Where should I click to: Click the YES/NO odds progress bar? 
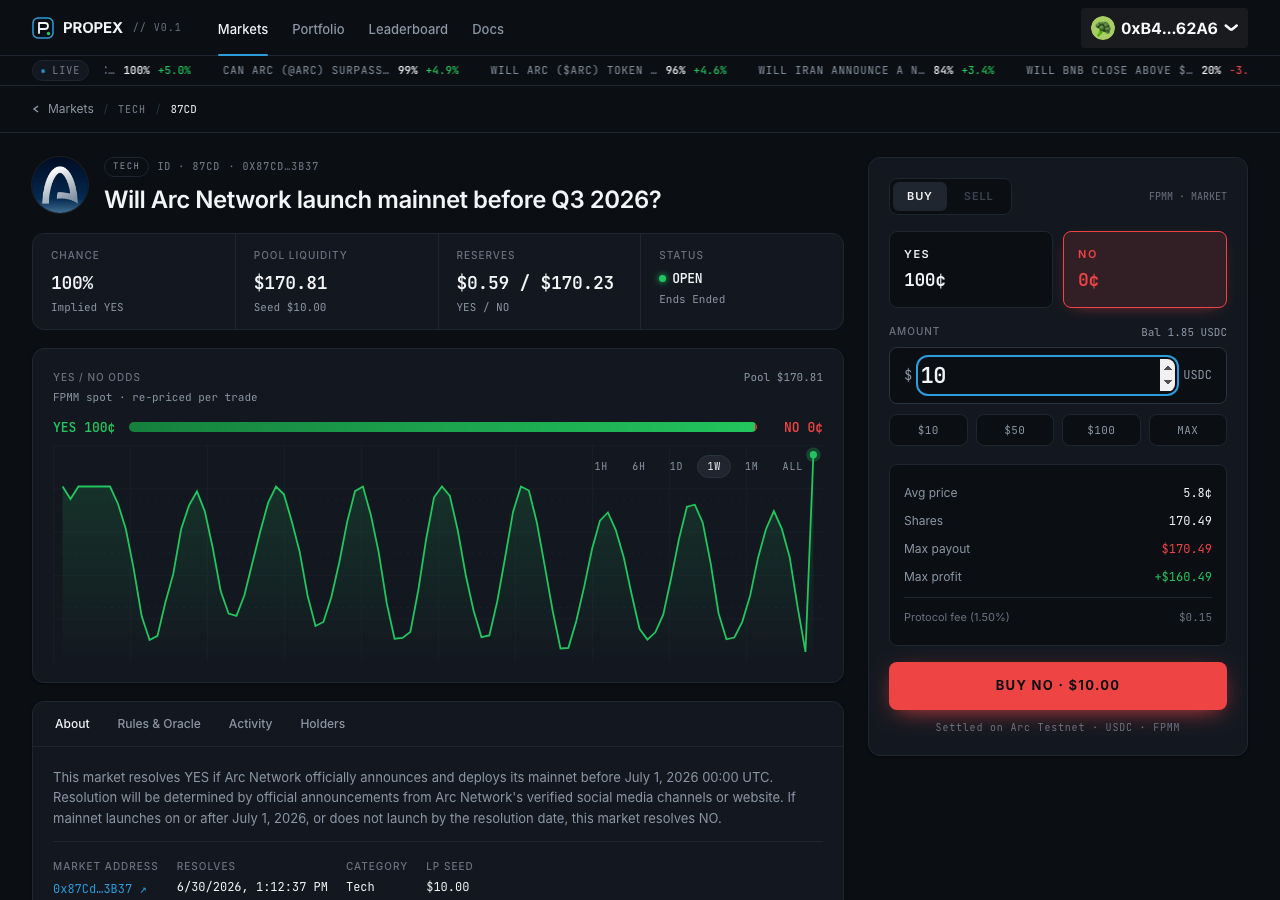pyautogui.click(x=443, y=427)
